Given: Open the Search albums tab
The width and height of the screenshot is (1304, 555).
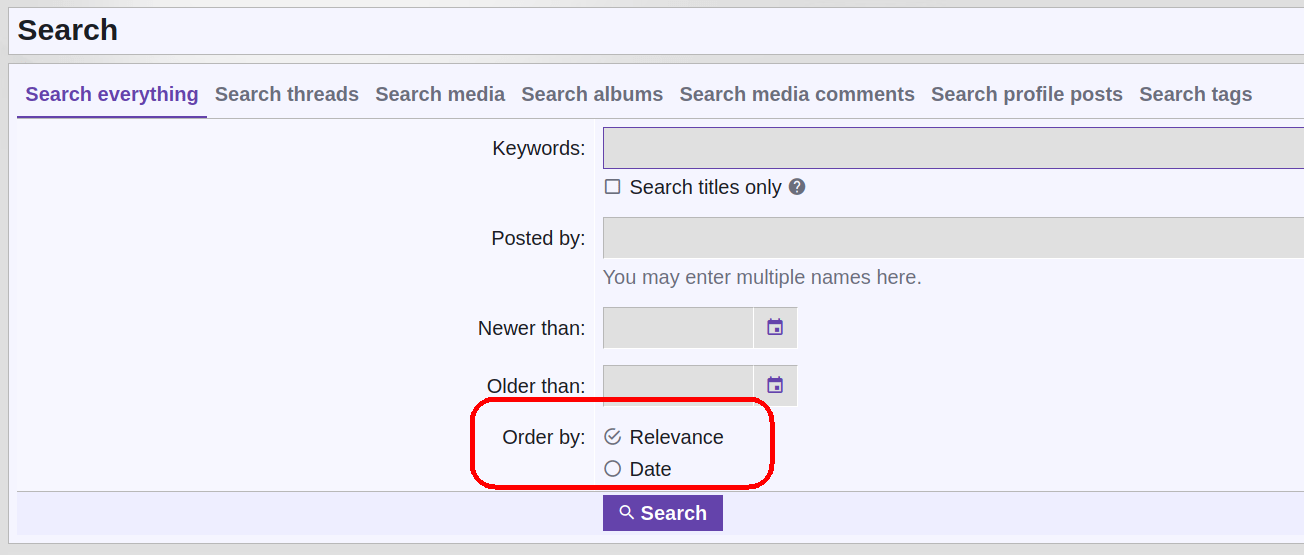Looking at the screenshot, I should (592, 94).
